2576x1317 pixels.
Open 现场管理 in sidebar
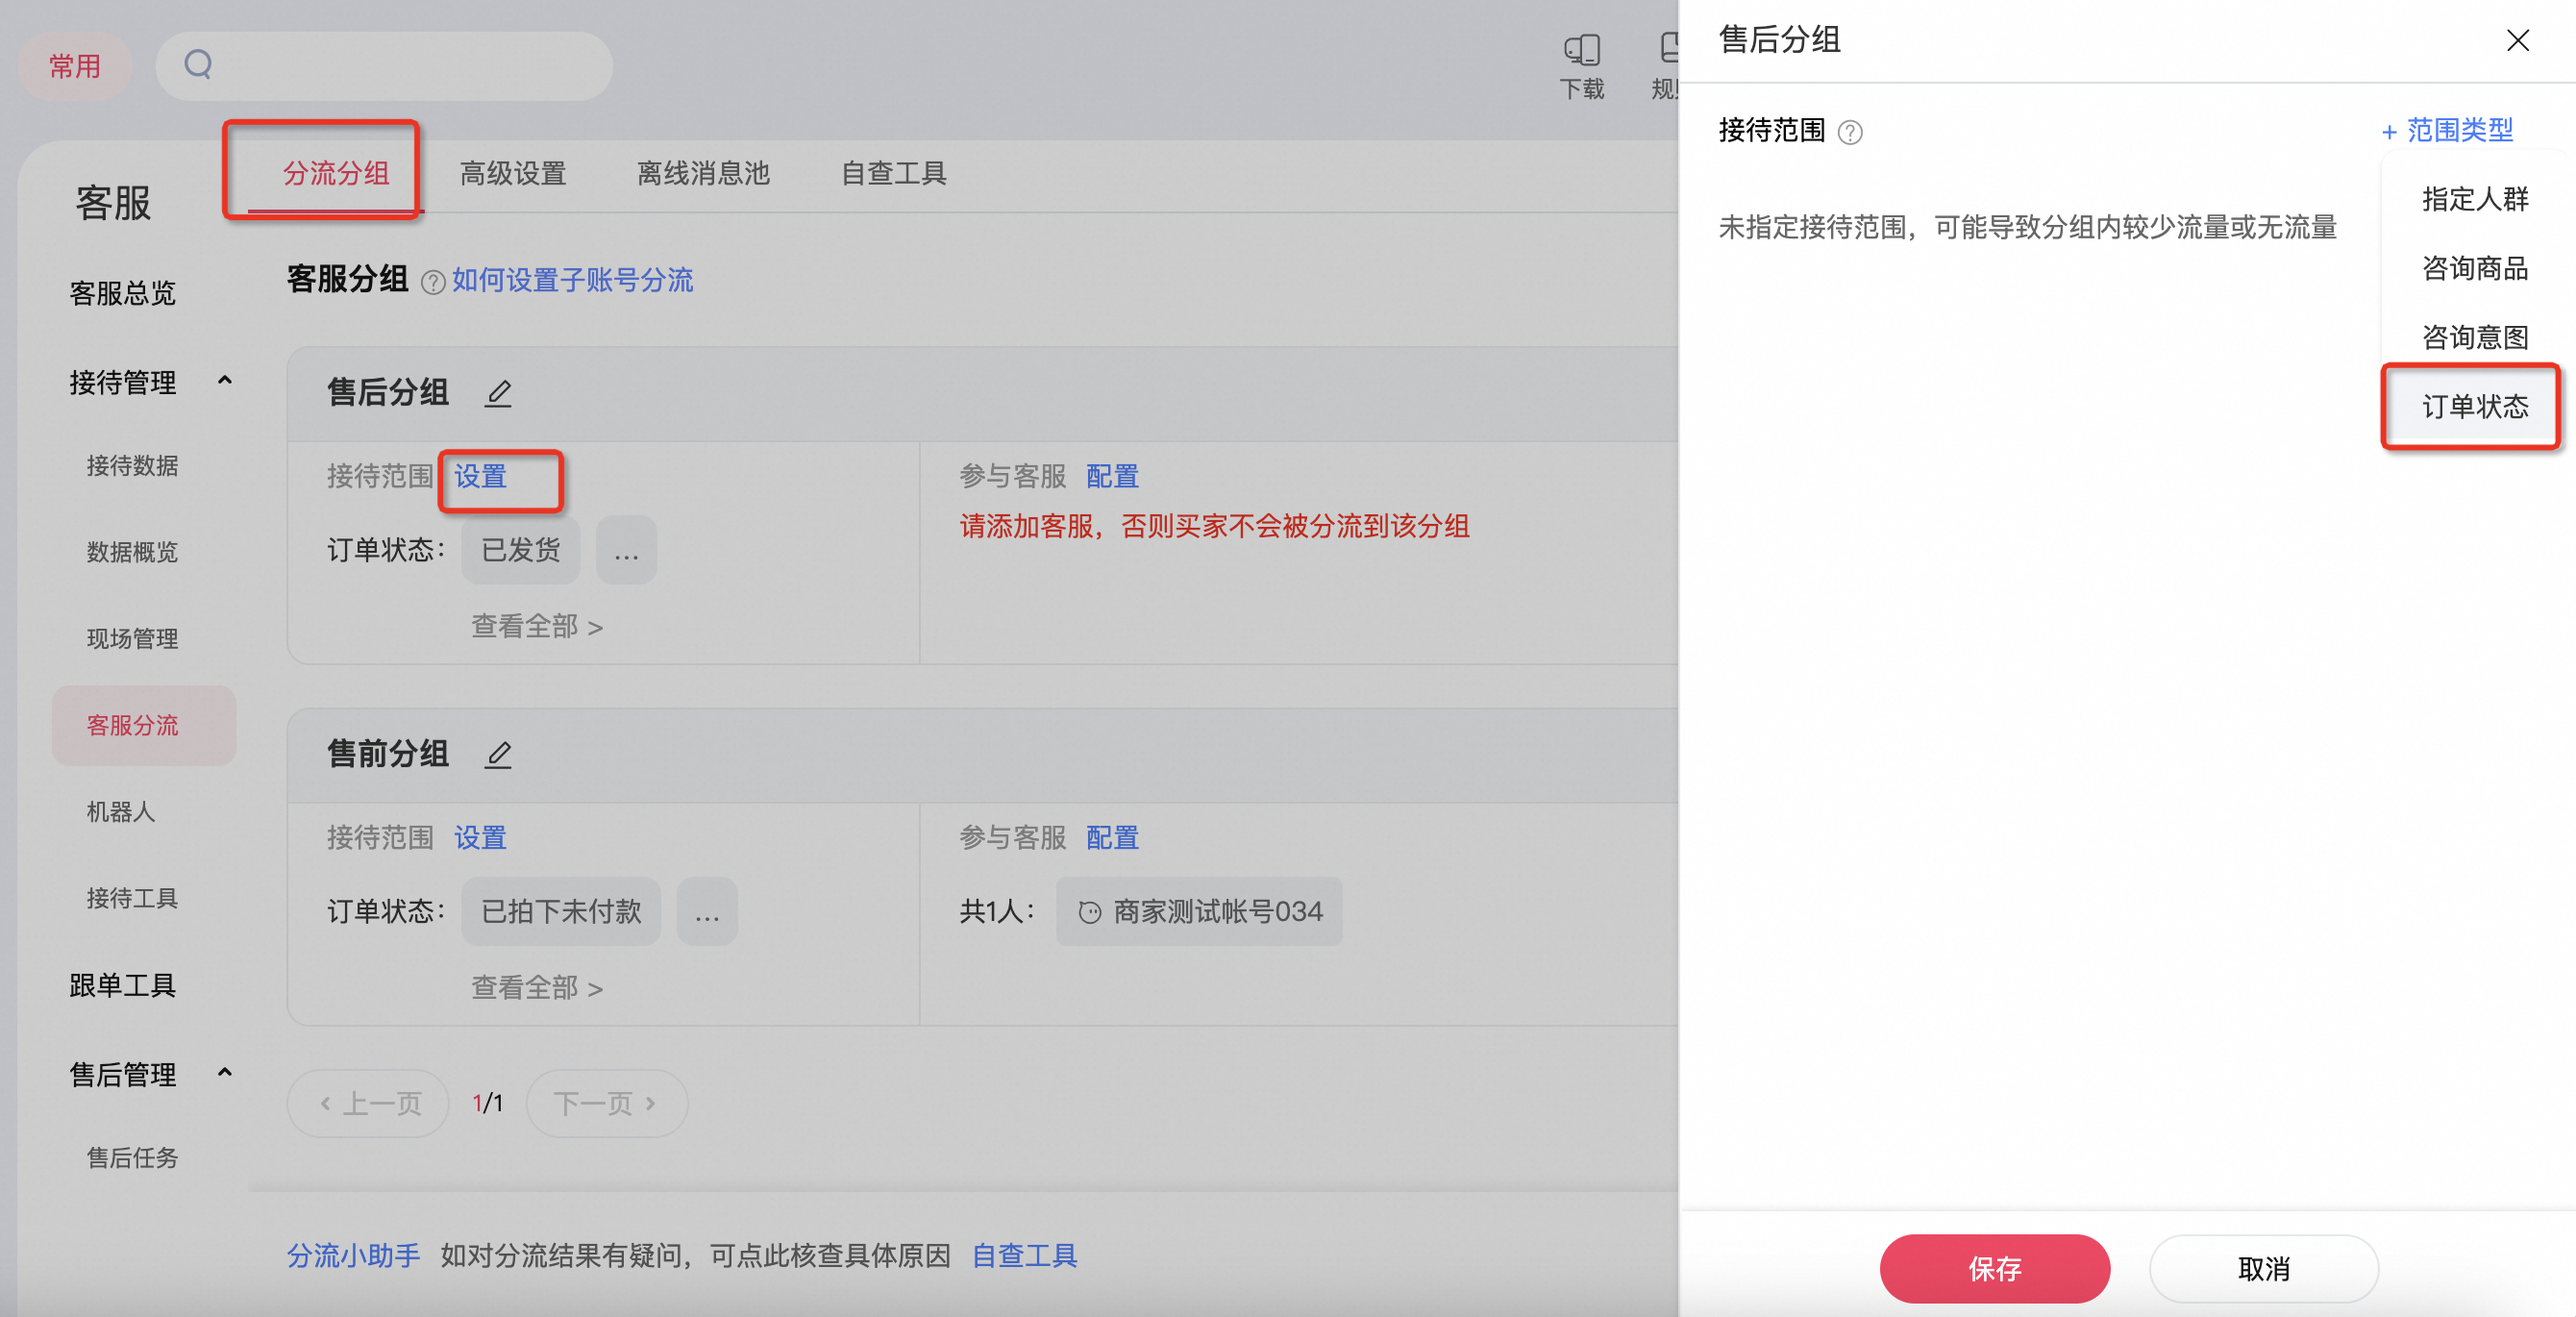click(x=132, y=639)
